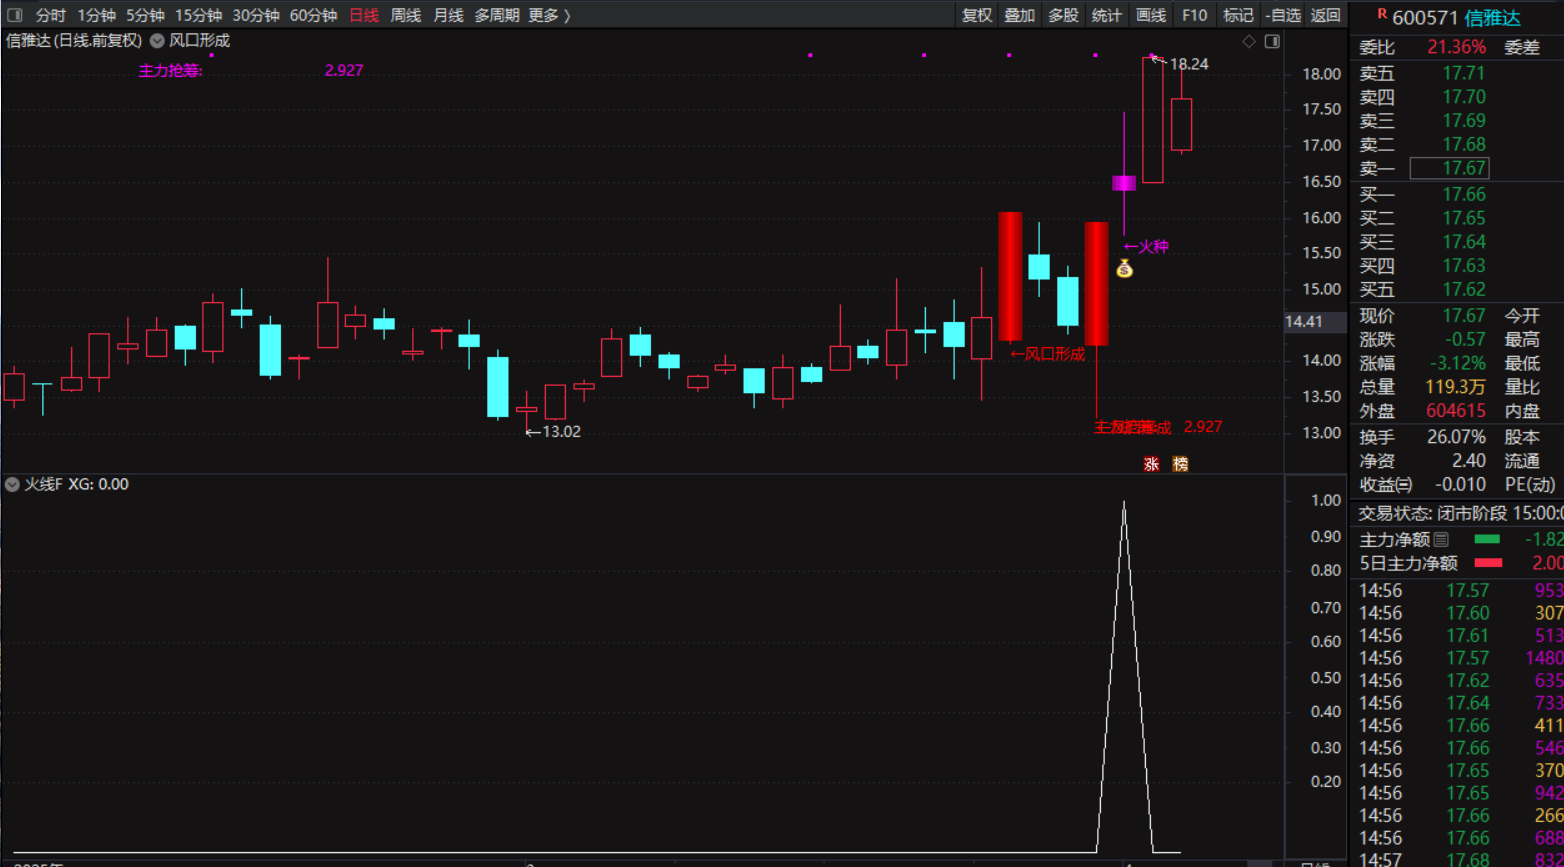Click the 返回 back button
Screen dimensions: 1564x867
1325,15
